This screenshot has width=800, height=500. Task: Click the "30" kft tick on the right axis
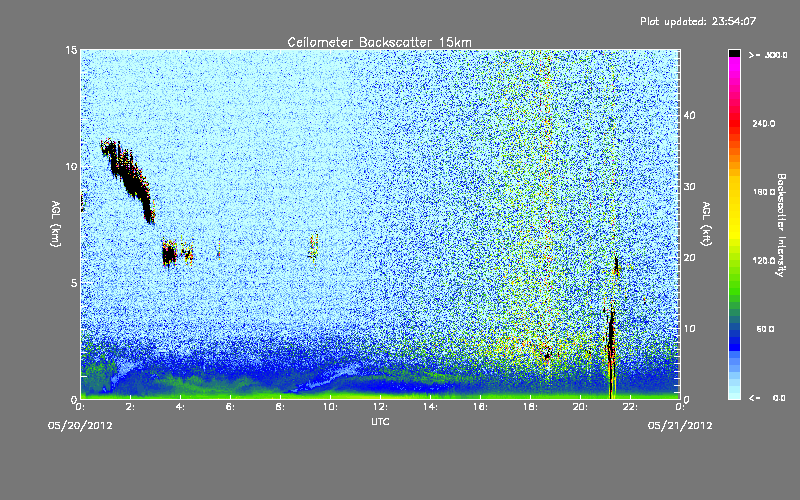click(x=689, y=187)
